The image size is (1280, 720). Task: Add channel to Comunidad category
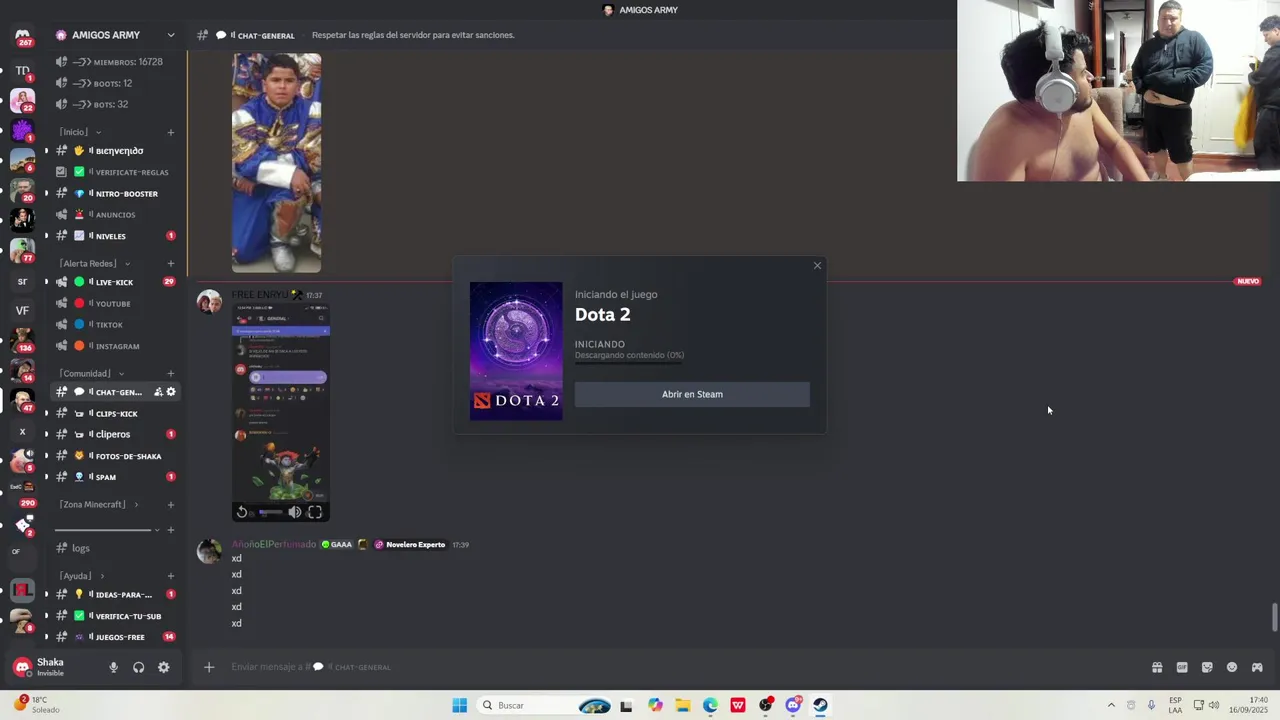pyautogui.click(x=171, y=374)
